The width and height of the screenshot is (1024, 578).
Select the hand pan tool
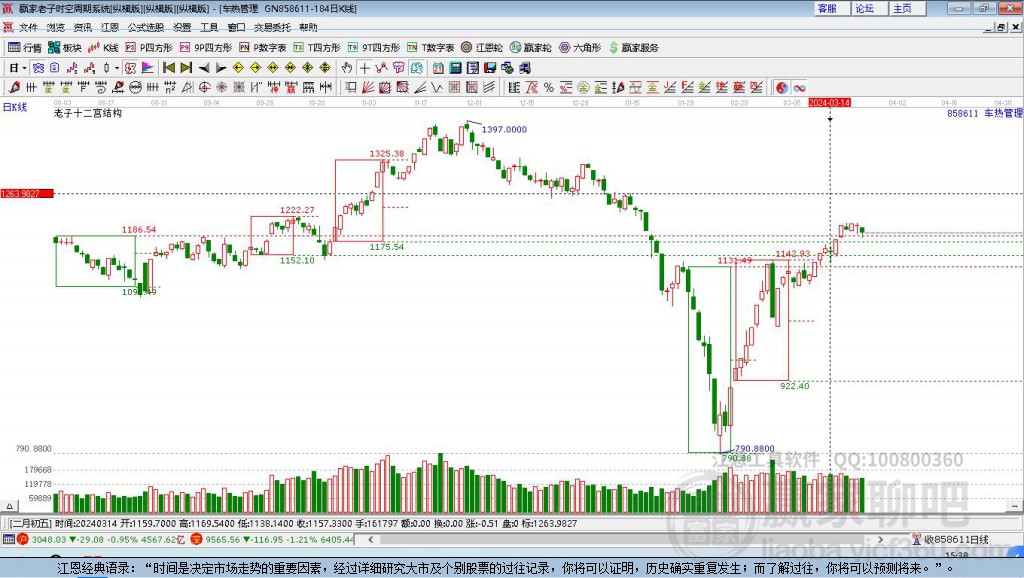pyautogui.click(x=347, y=68)
